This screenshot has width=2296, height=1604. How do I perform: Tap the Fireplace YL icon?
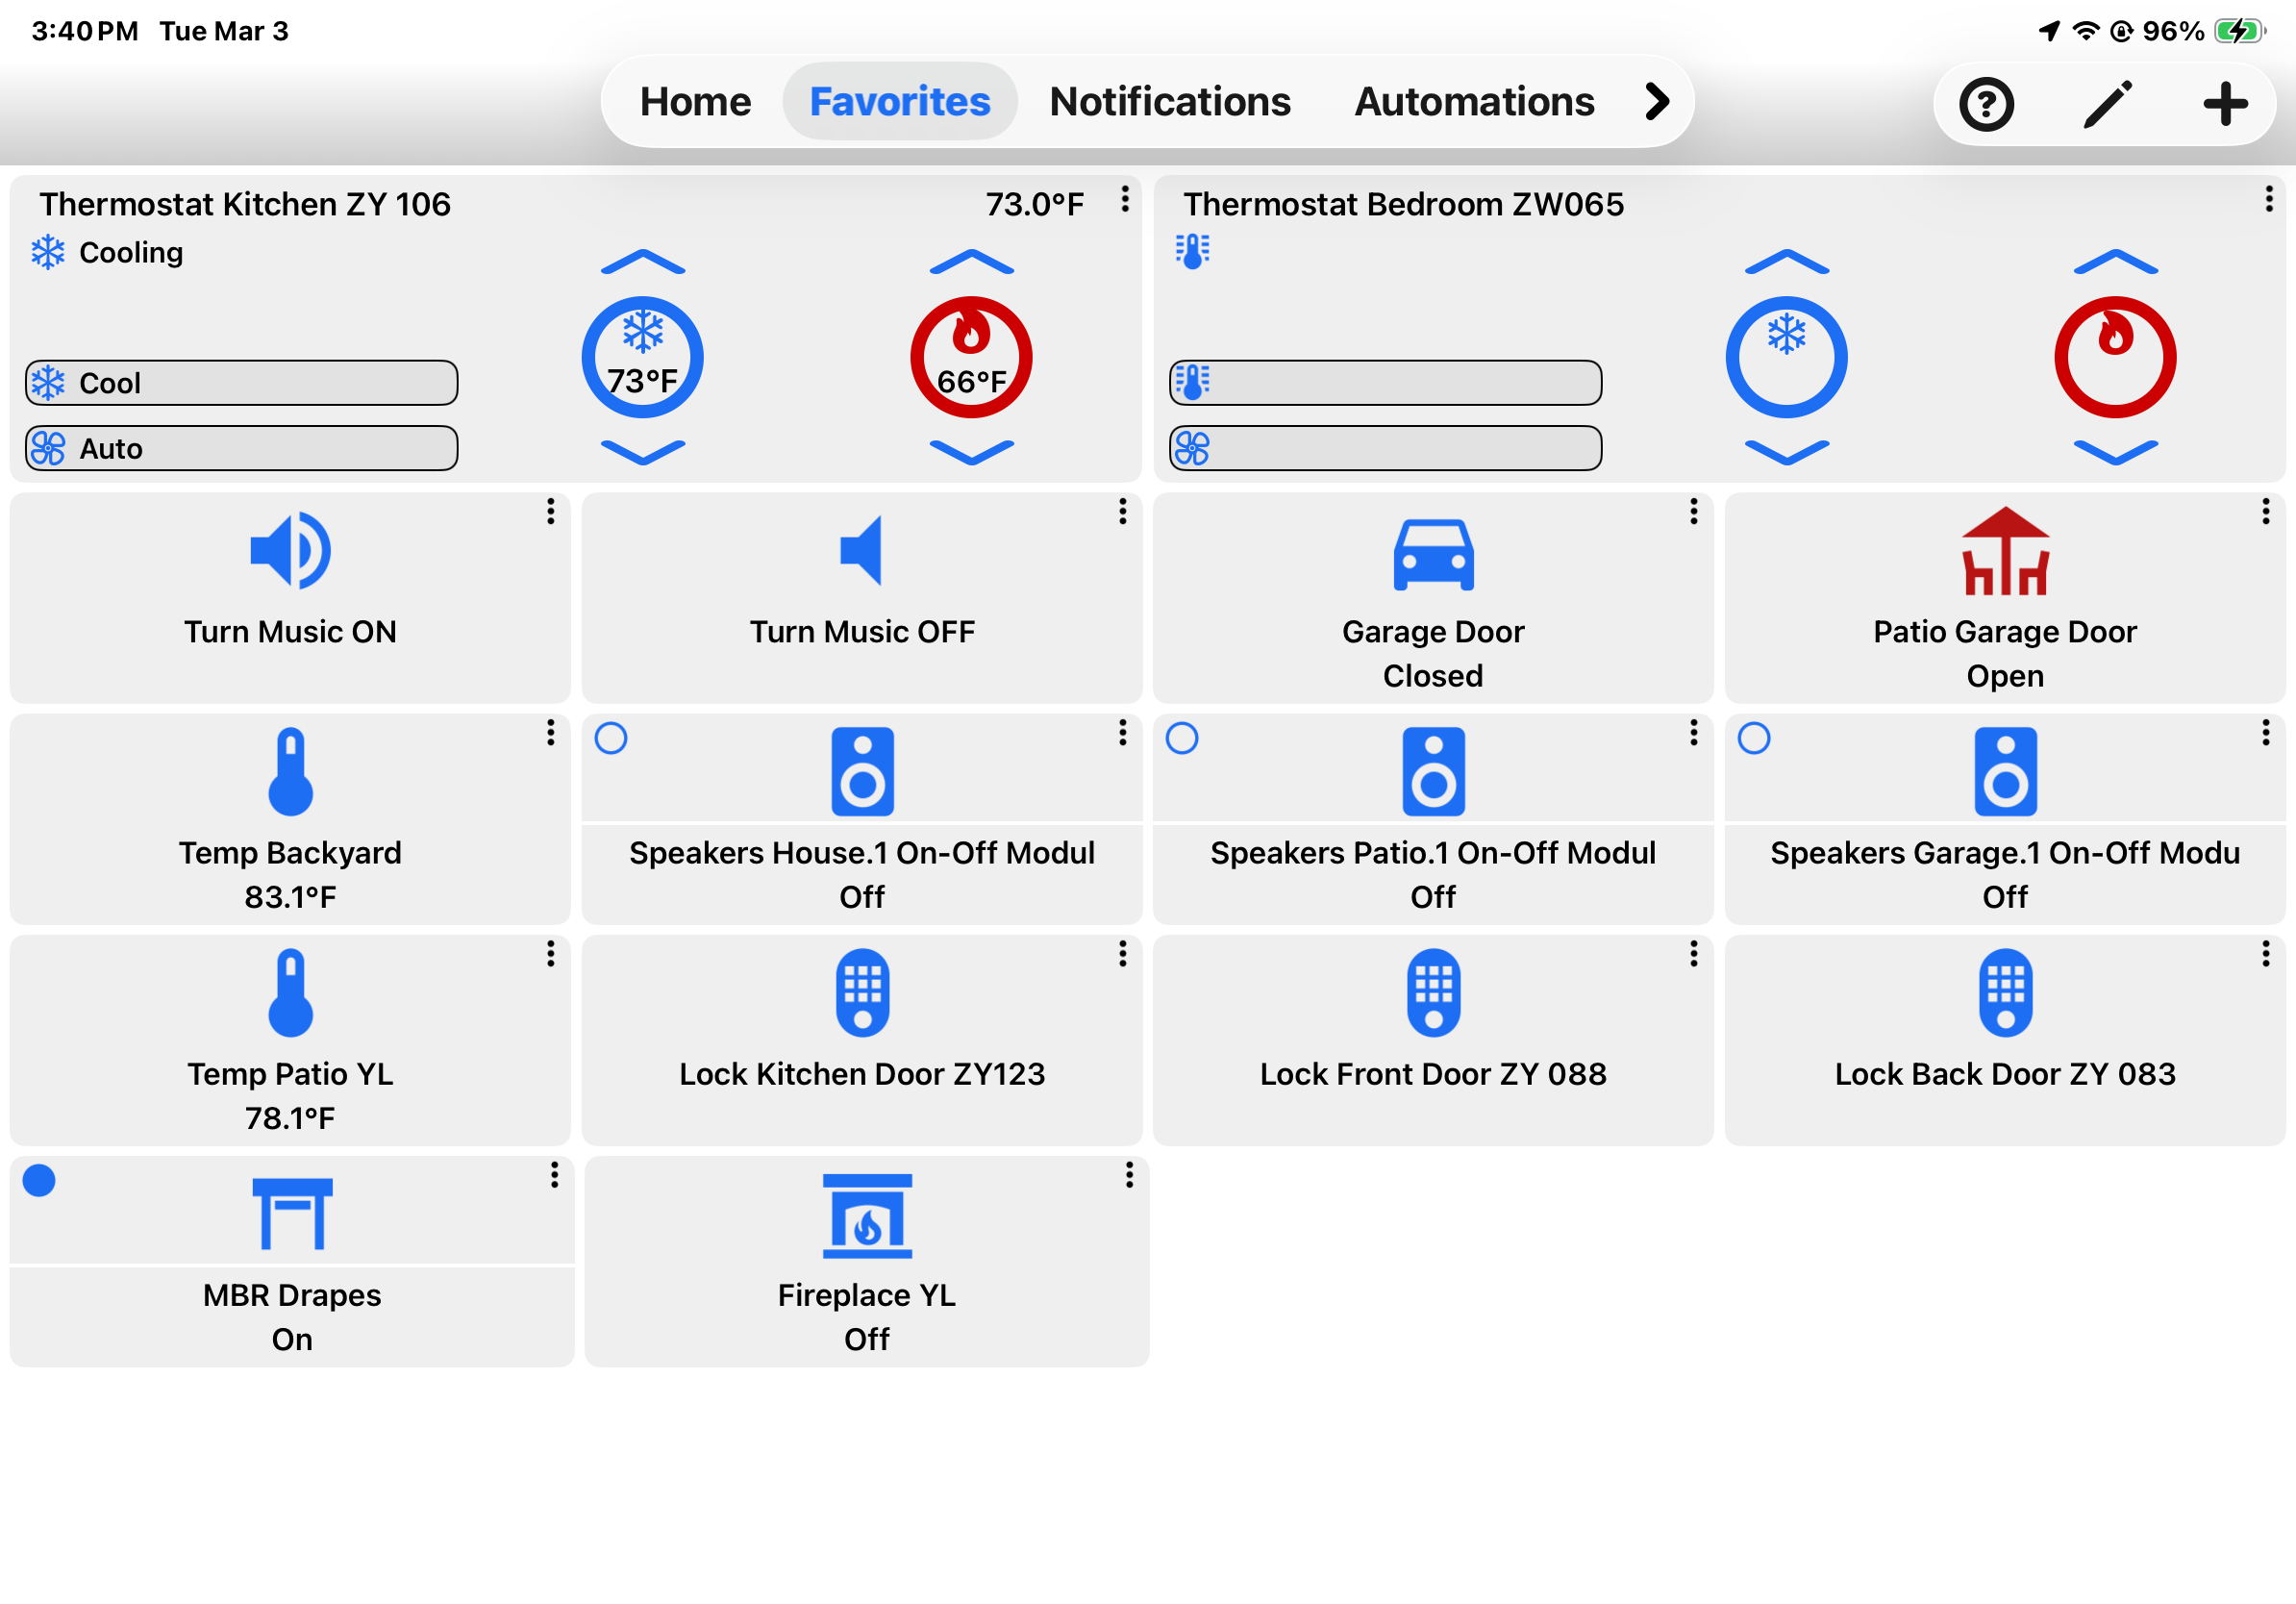[x=867, y=1215]
